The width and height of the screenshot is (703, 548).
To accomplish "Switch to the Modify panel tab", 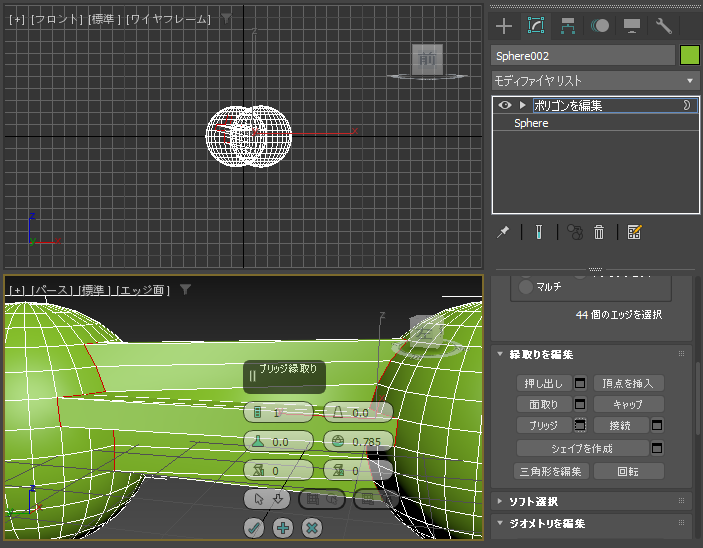I will tap(536, 26).
